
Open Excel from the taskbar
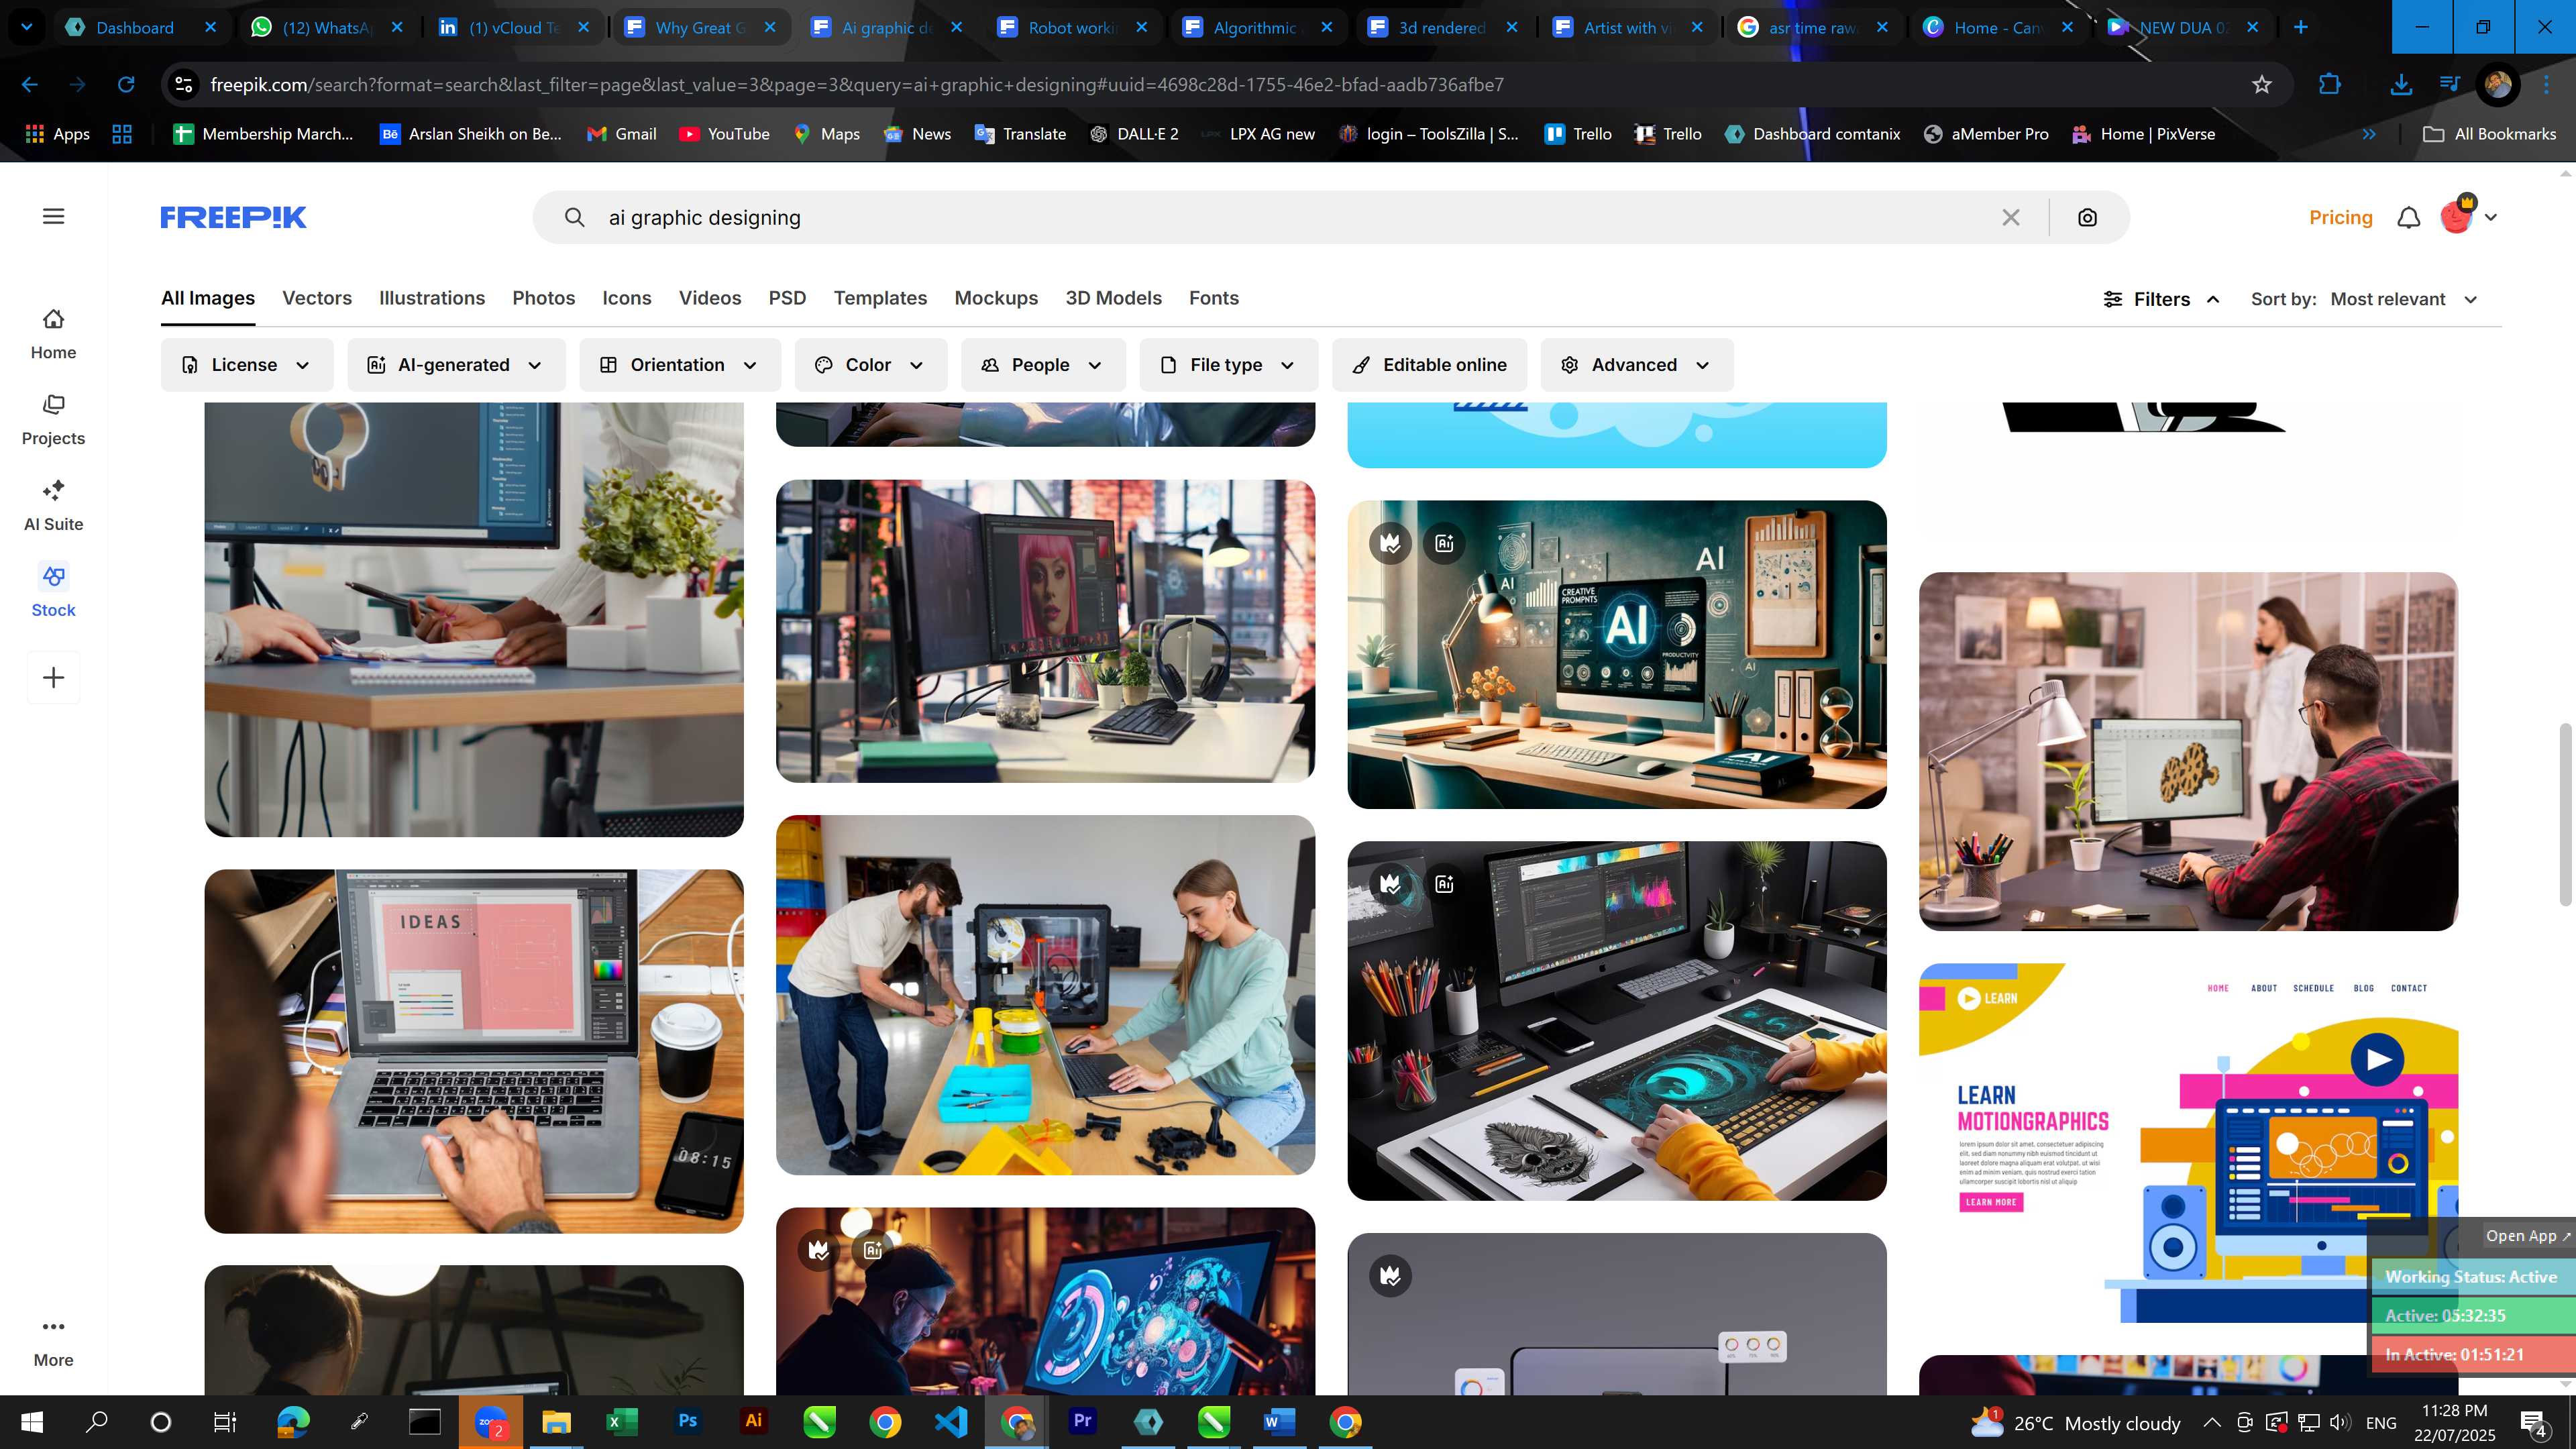tap(621, 1421)
